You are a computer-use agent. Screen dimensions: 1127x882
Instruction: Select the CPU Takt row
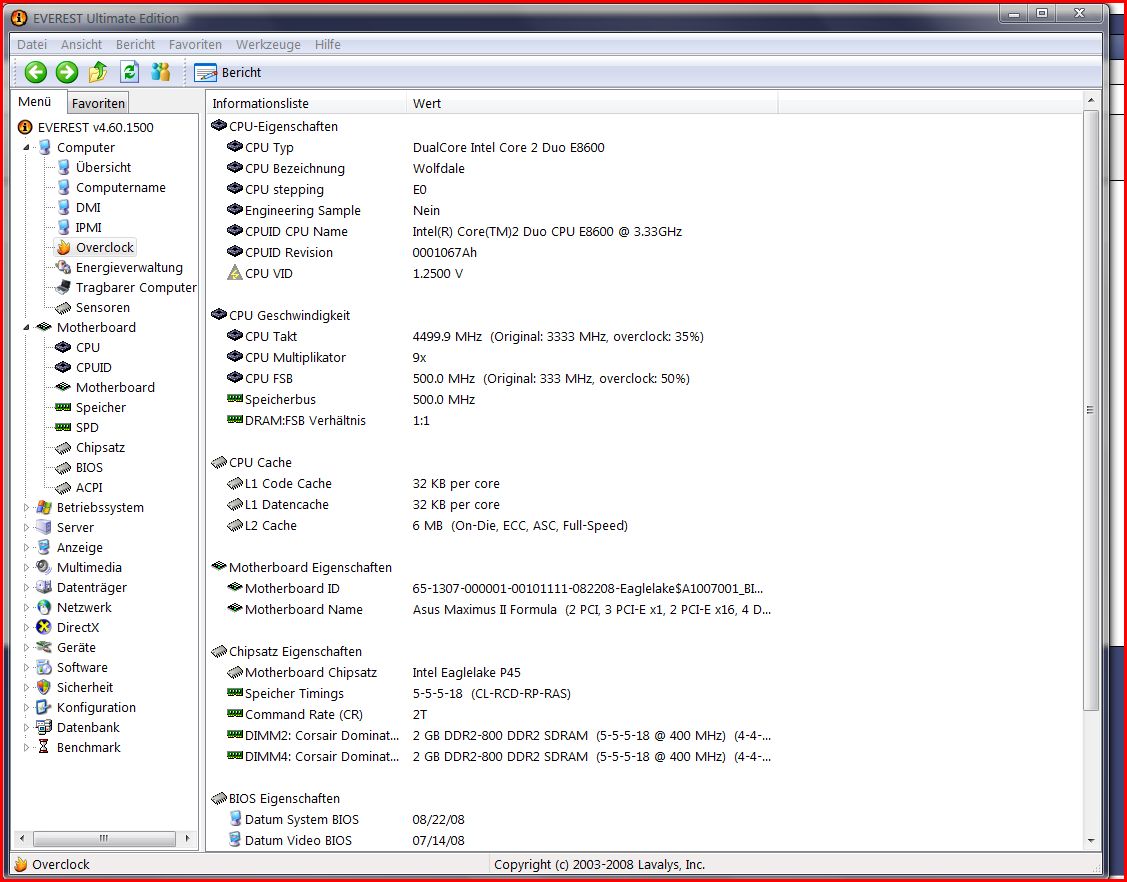[271, 336]
